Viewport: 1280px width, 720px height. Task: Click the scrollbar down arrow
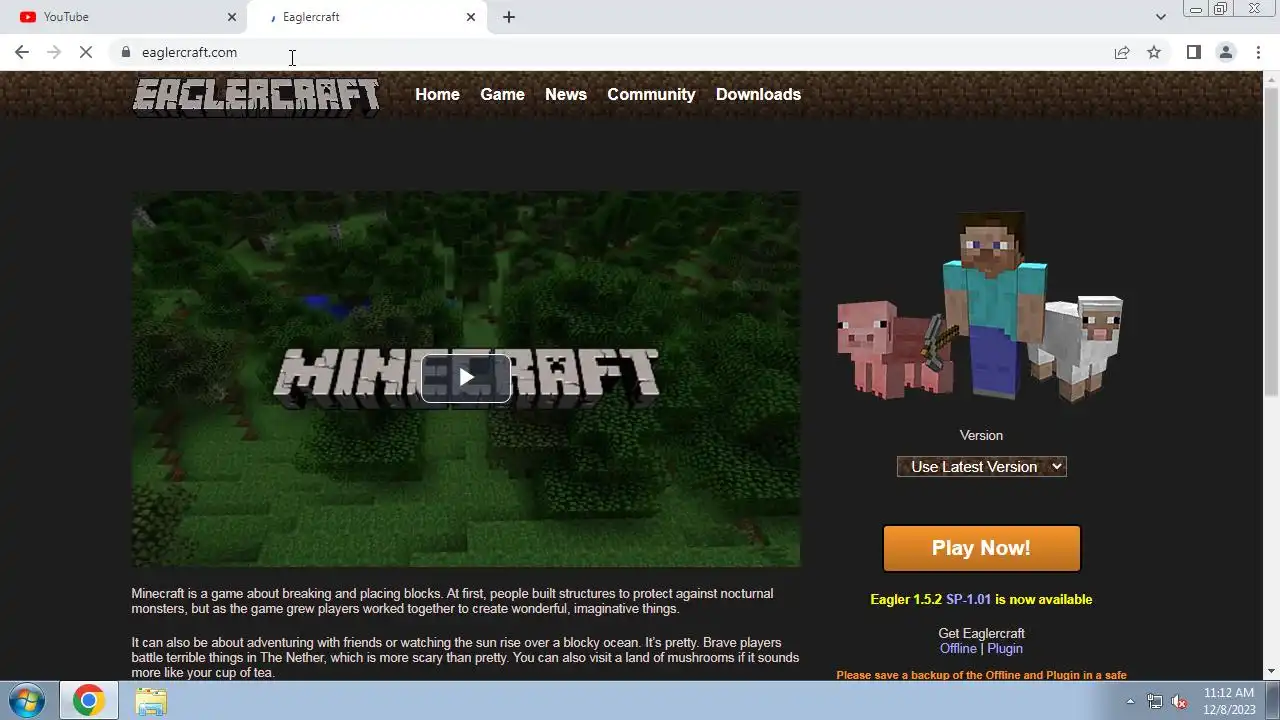coord(1271,672)
